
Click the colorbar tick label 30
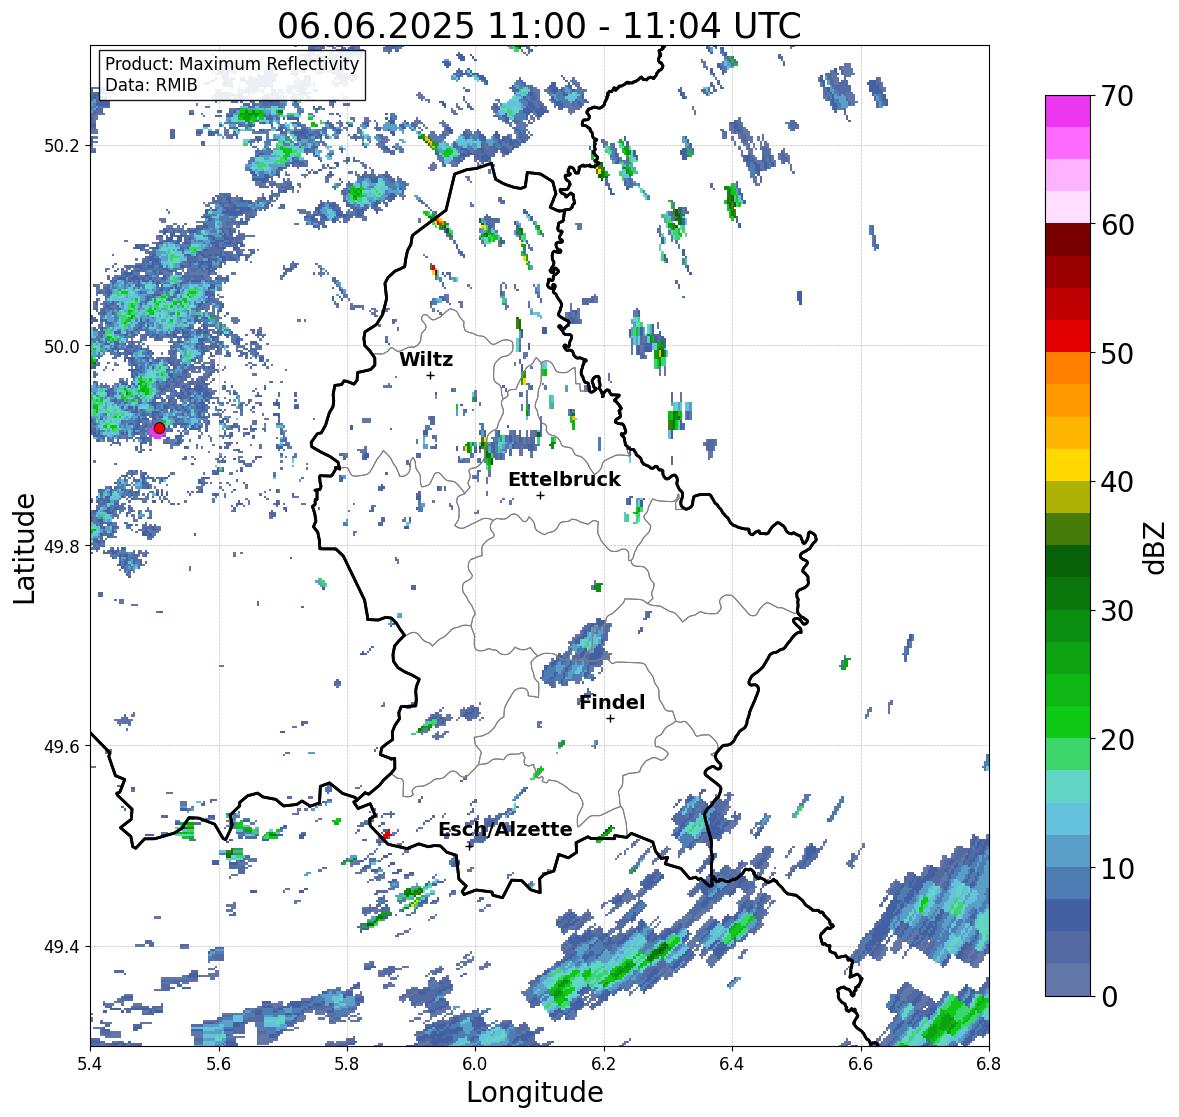point(1117,610)
